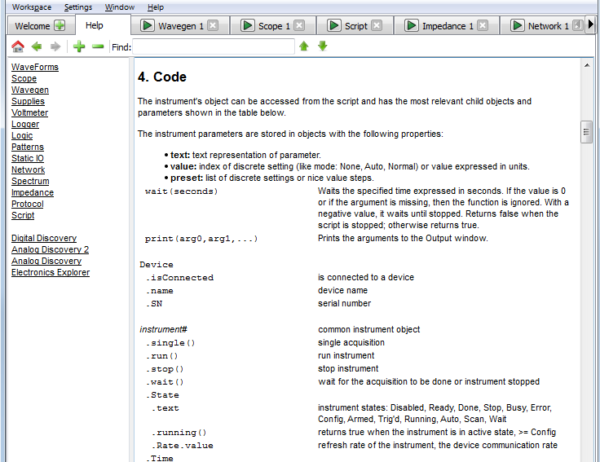Show more tabs with right arrow

[x=591, y=24]
